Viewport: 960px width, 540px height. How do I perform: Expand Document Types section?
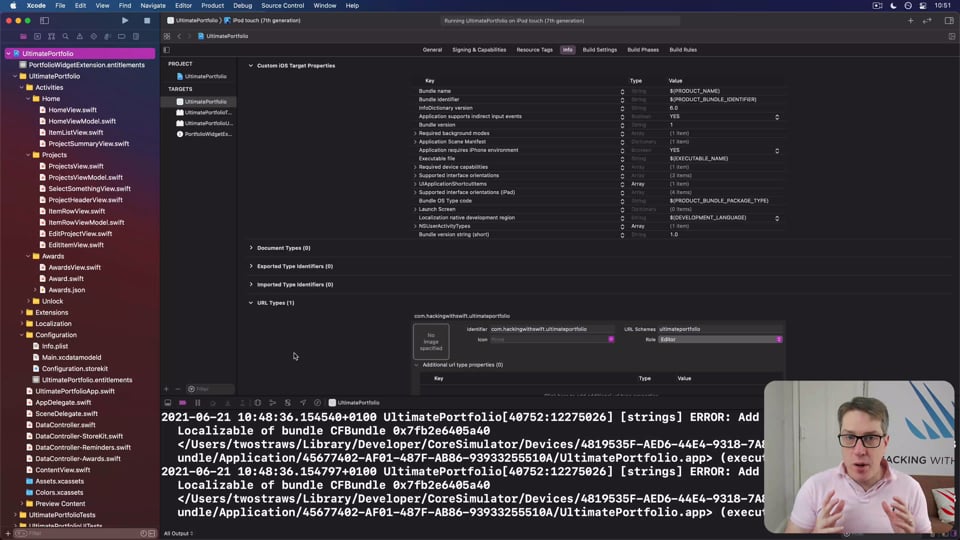[251, 248]
